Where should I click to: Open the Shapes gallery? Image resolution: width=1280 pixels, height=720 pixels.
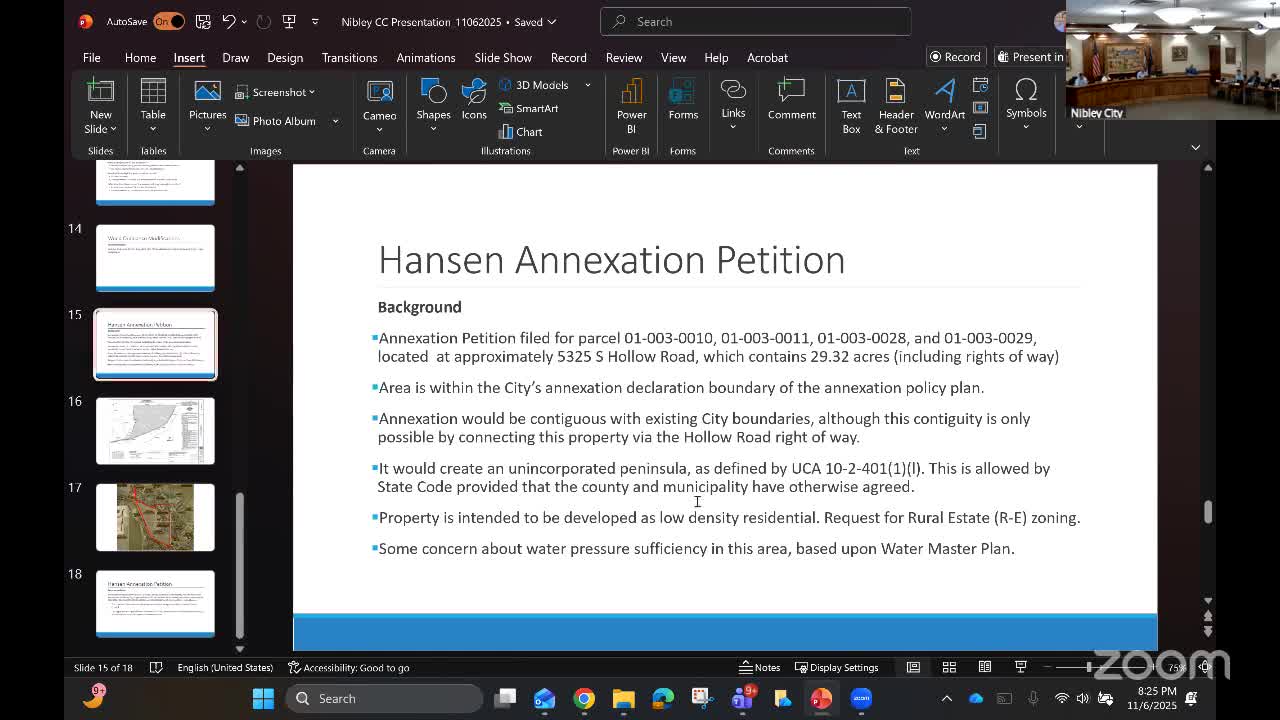point(433,105)
